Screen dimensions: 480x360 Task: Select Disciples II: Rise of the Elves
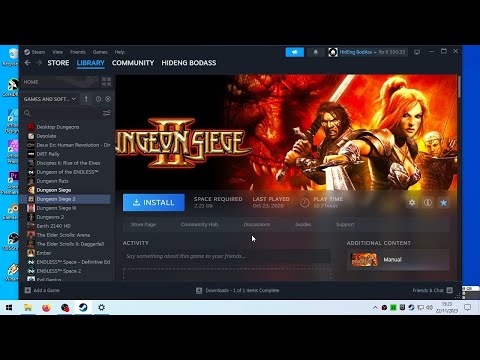click(x=68, y=163)
